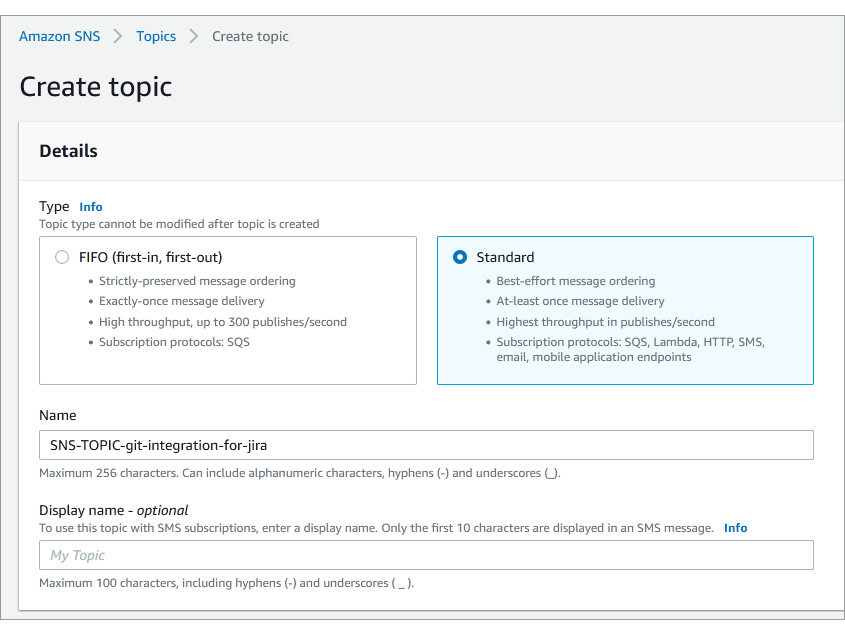
Task: Click the Create topic page heading
Action: pyautogui.click(x=96, y=87)
